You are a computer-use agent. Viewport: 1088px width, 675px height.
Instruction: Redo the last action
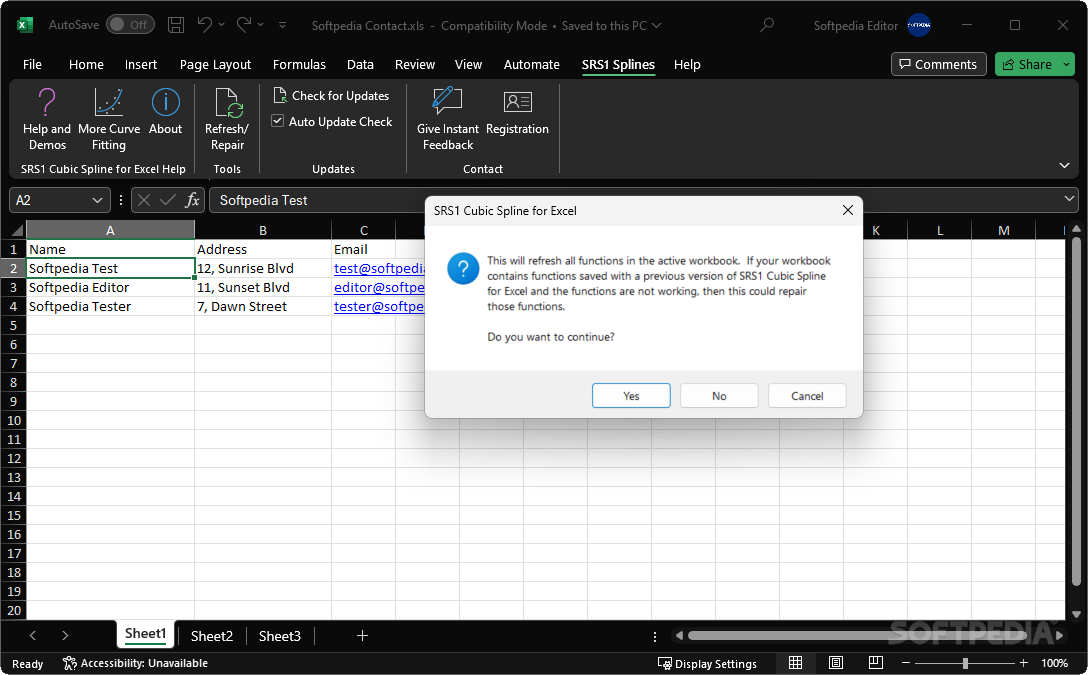coord(244,25)
